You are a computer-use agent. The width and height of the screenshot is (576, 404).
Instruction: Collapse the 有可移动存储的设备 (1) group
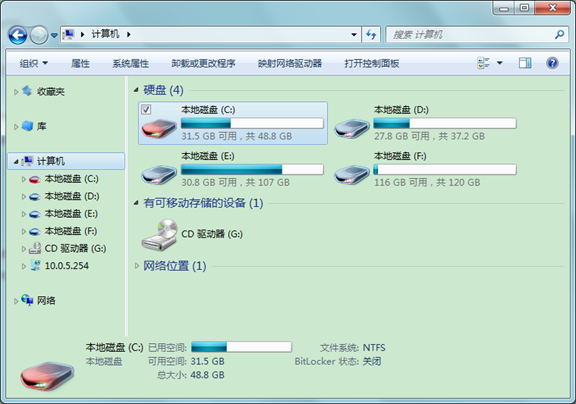coord(136,203)
